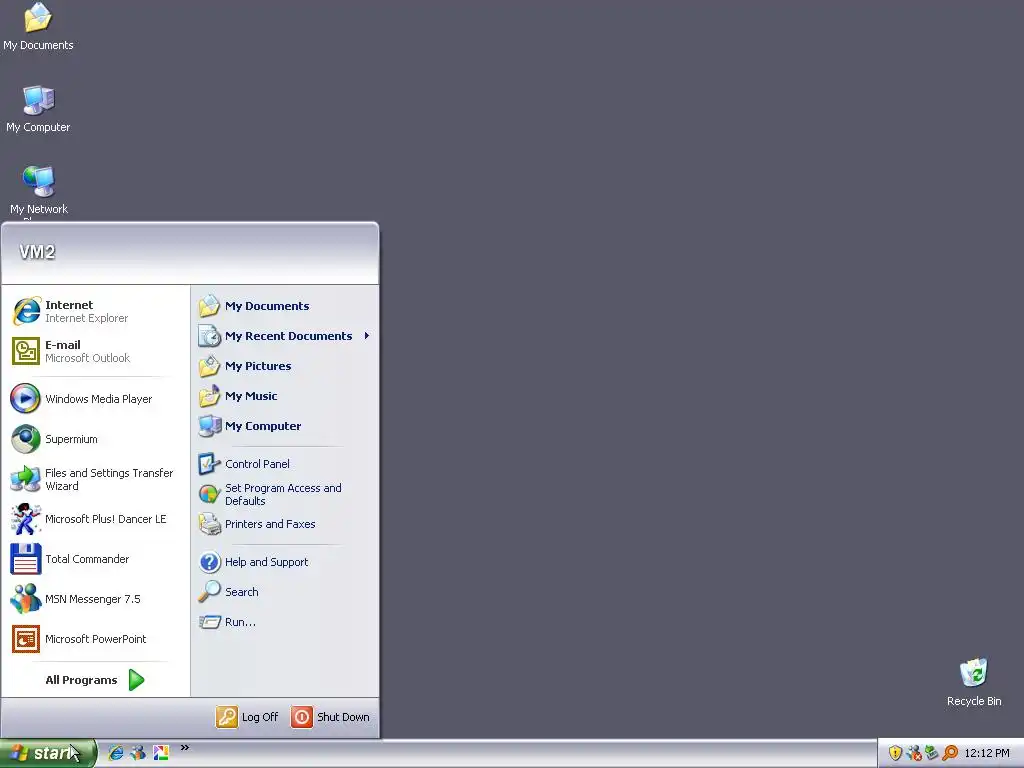
Task: Open Windows Media Player
Action: pos(95,399)
